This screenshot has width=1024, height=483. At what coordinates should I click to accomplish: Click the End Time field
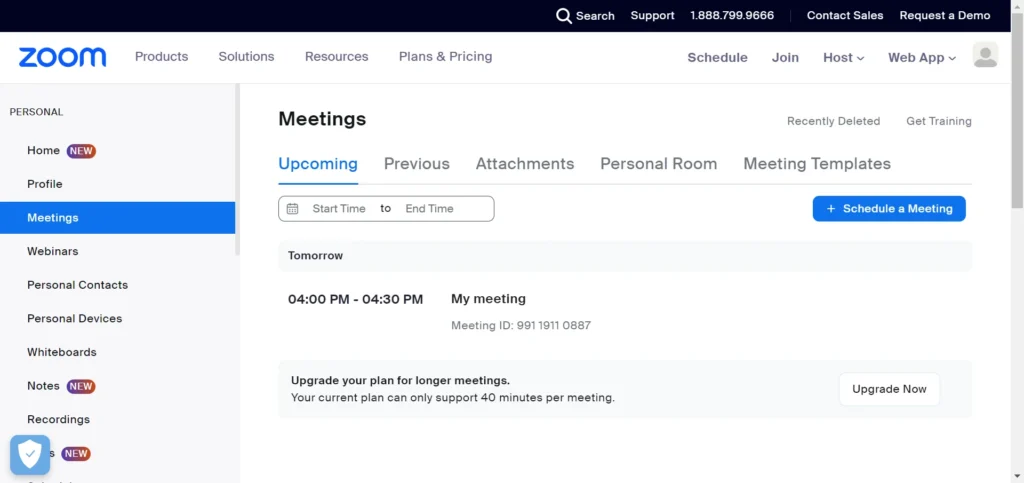coord(429,209)
